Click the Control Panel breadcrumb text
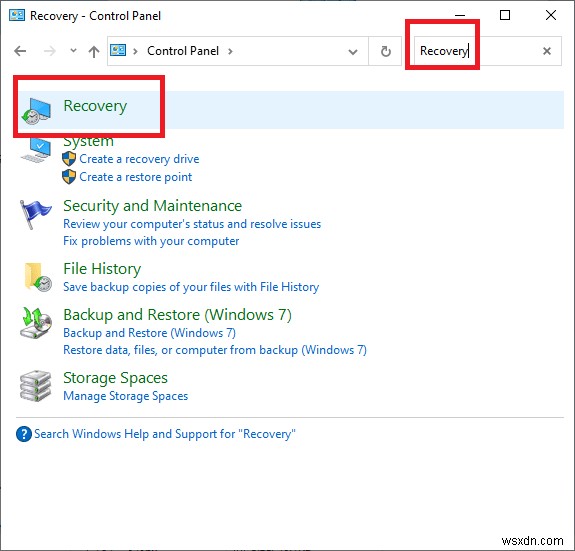The height and width of the screenshot is (551, 575). [183, 51]
